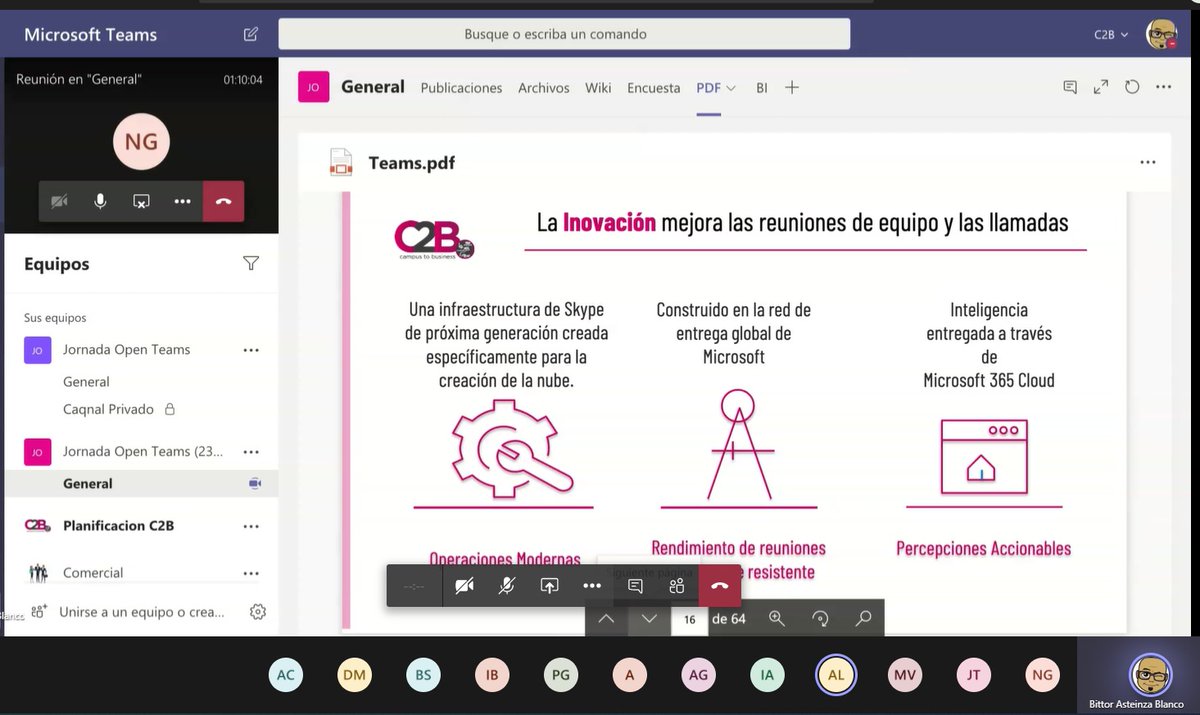Viewport: 1200px width, 715px height.
Task: Toggle microphone in floating meeting toolbar
Action: pyautogui.click(x=507, y=586)
